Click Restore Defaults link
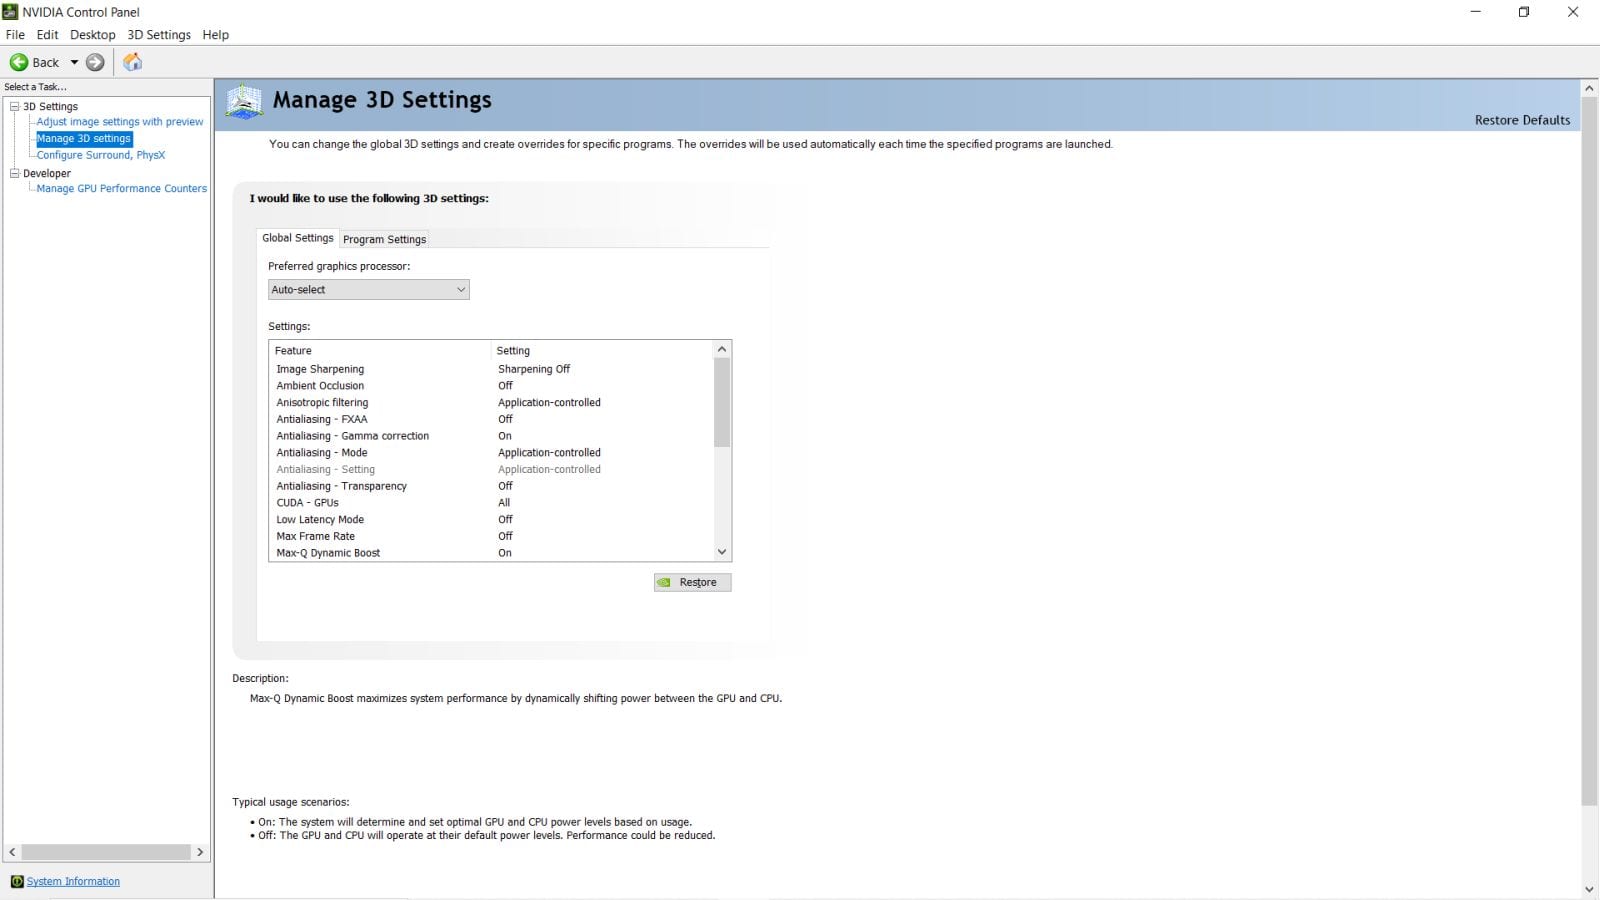 [1522, 120]
